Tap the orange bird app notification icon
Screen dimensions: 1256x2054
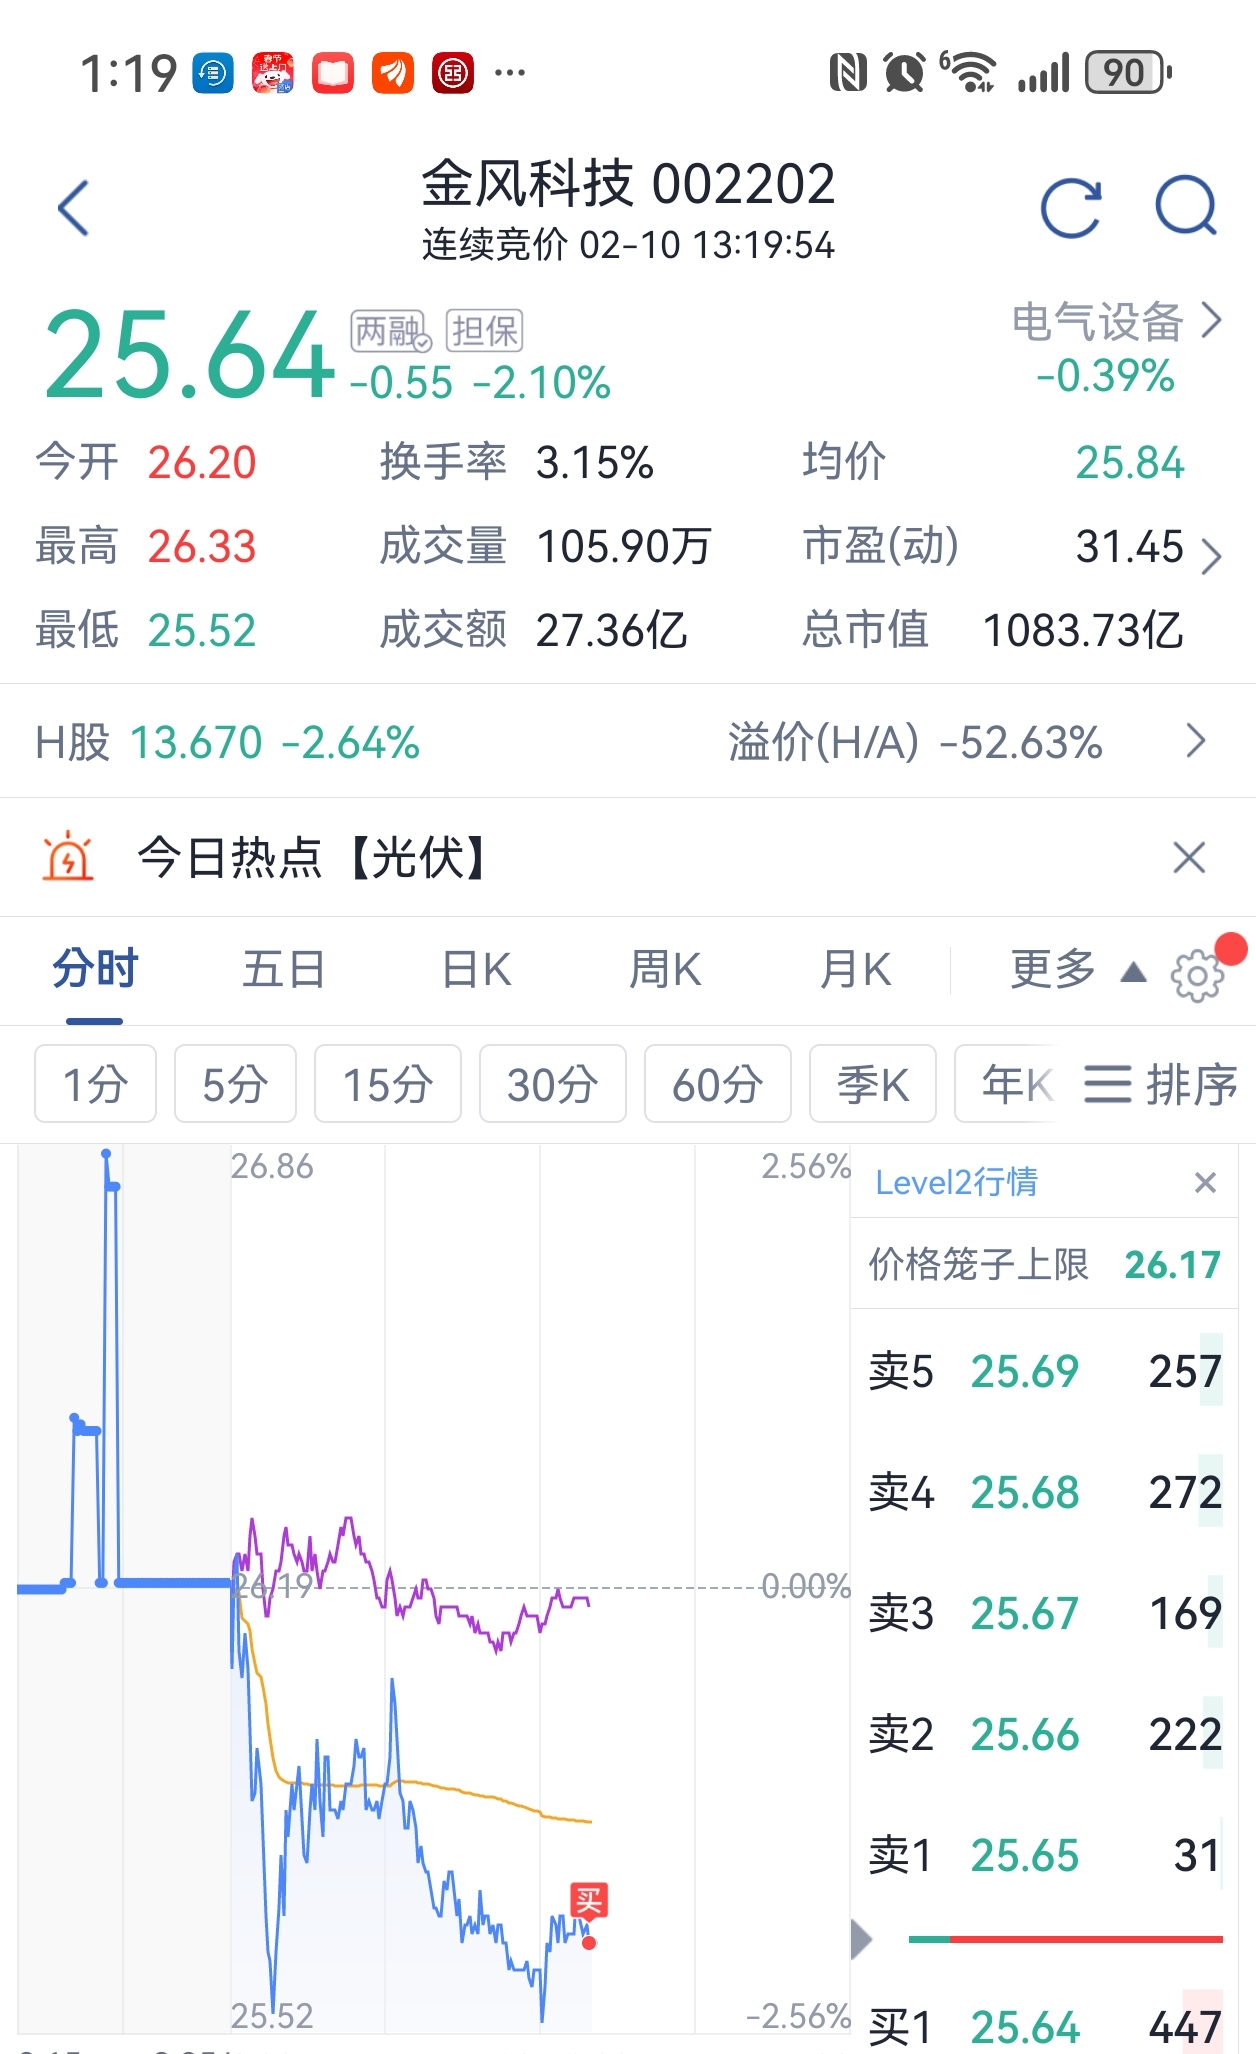393,73
